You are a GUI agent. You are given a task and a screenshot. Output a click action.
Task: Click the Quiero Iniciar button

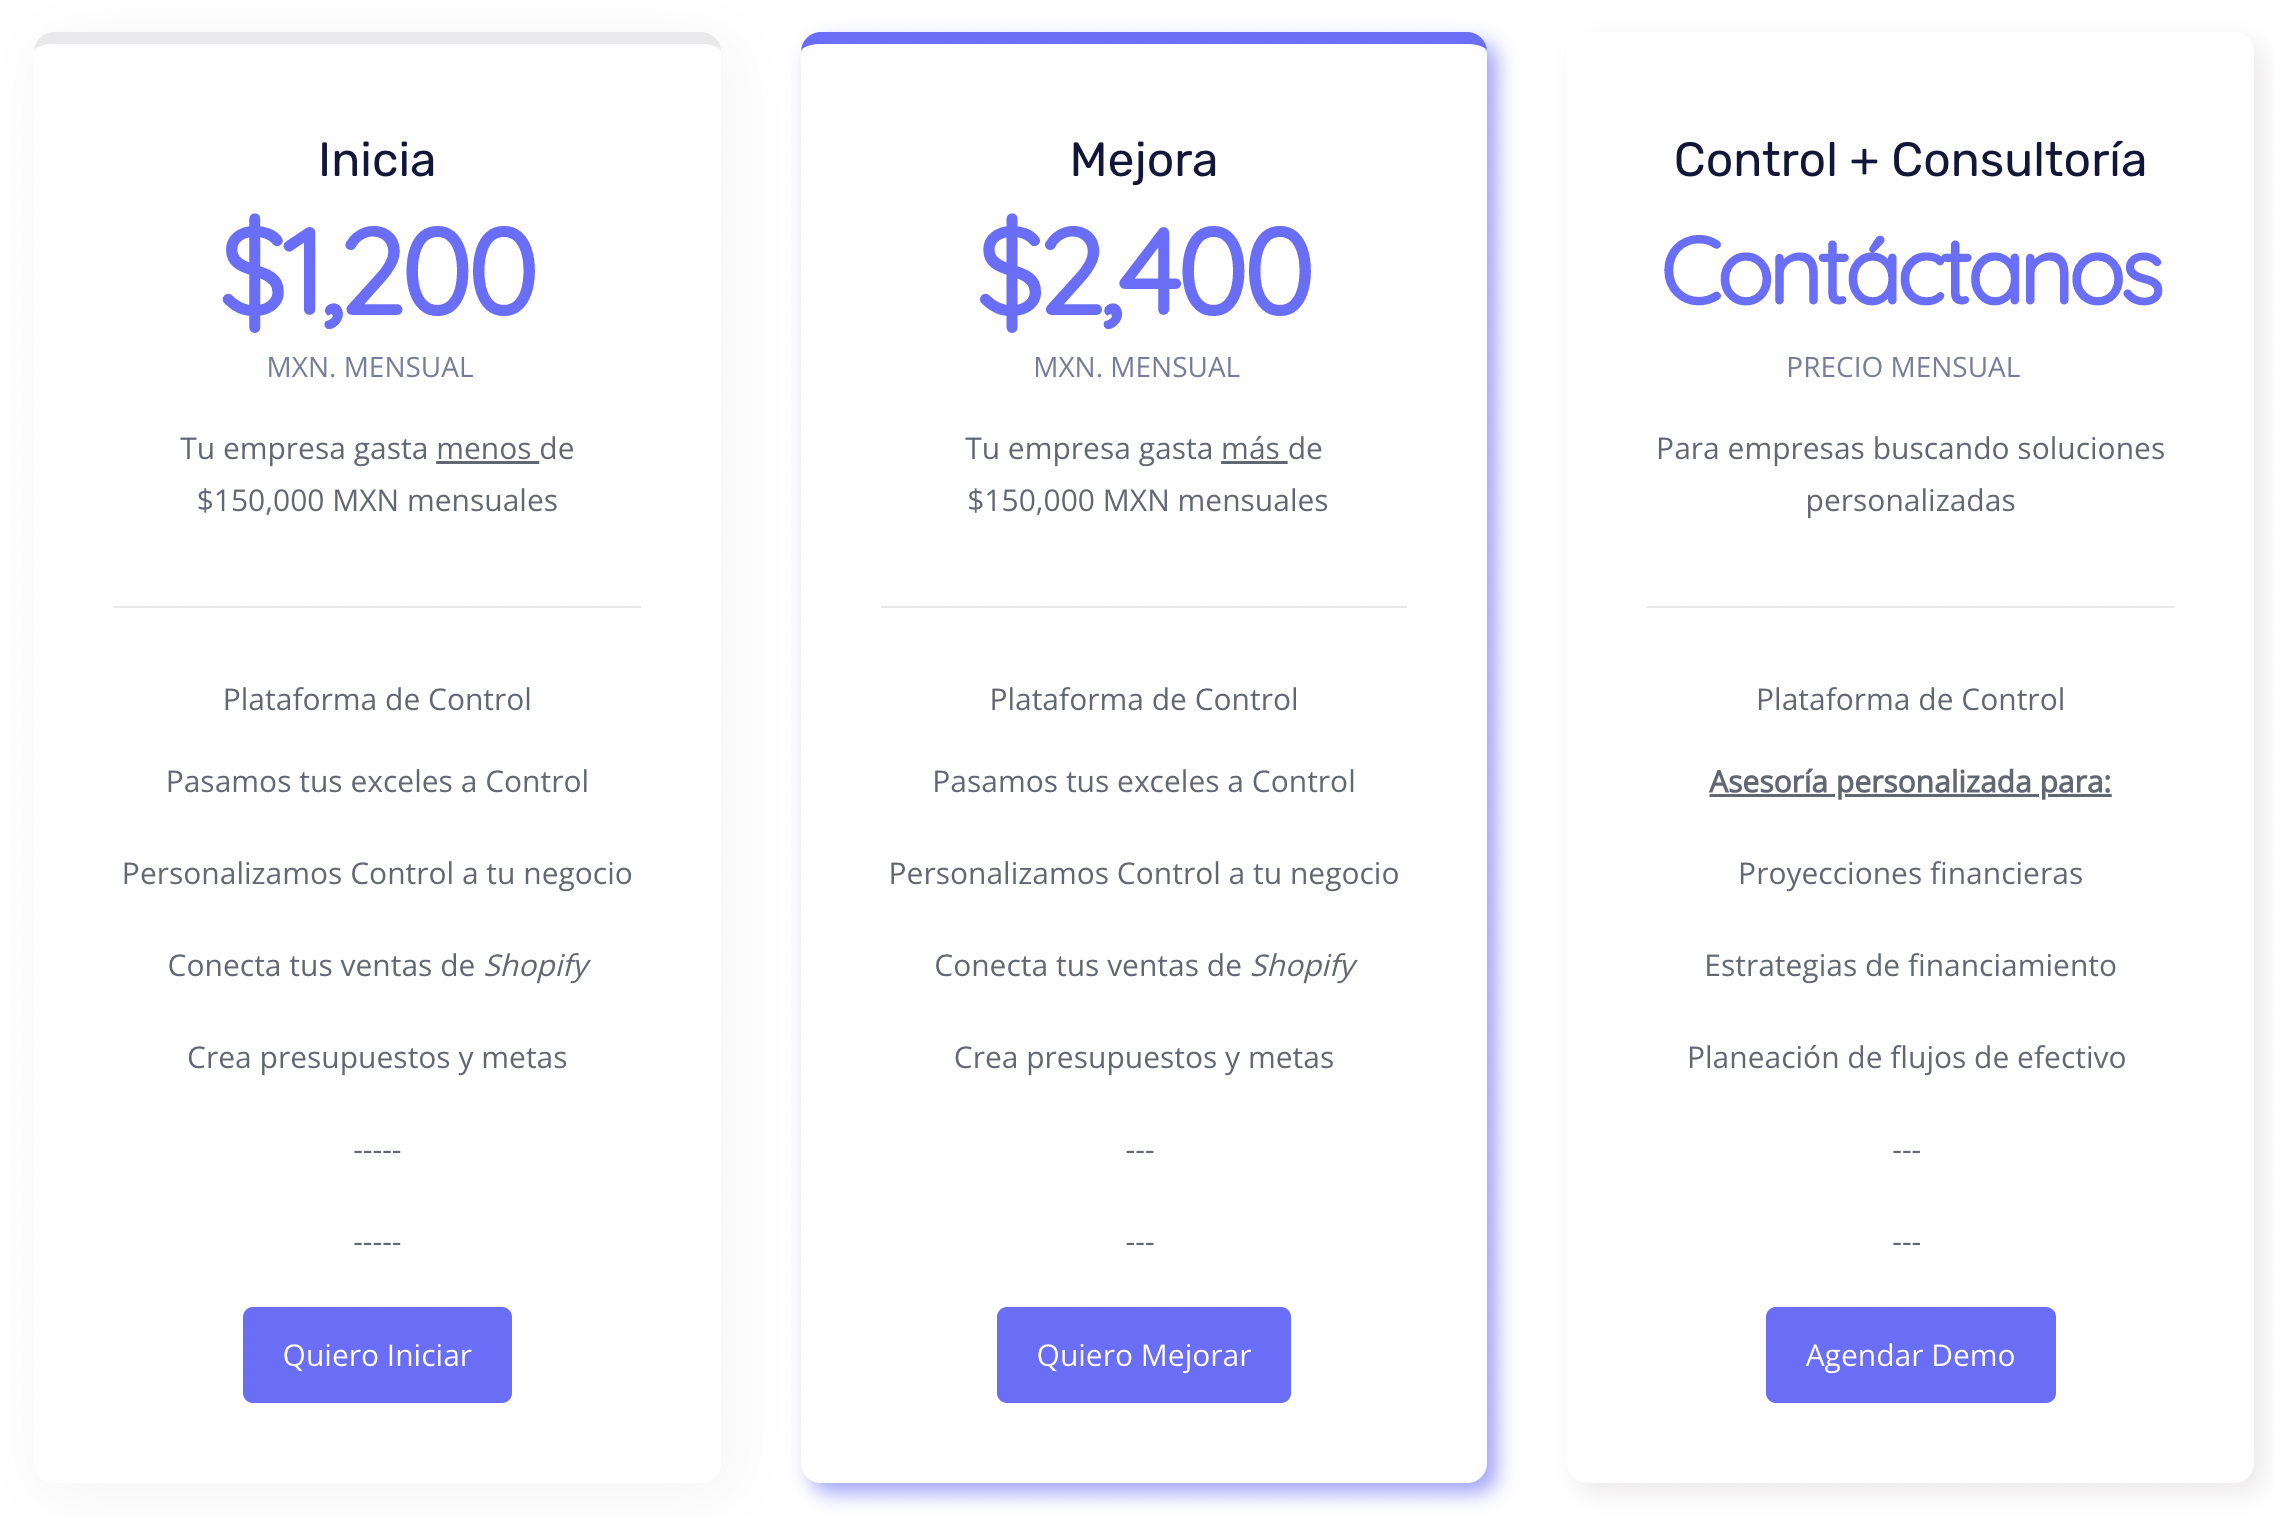tap(377, 1354)
